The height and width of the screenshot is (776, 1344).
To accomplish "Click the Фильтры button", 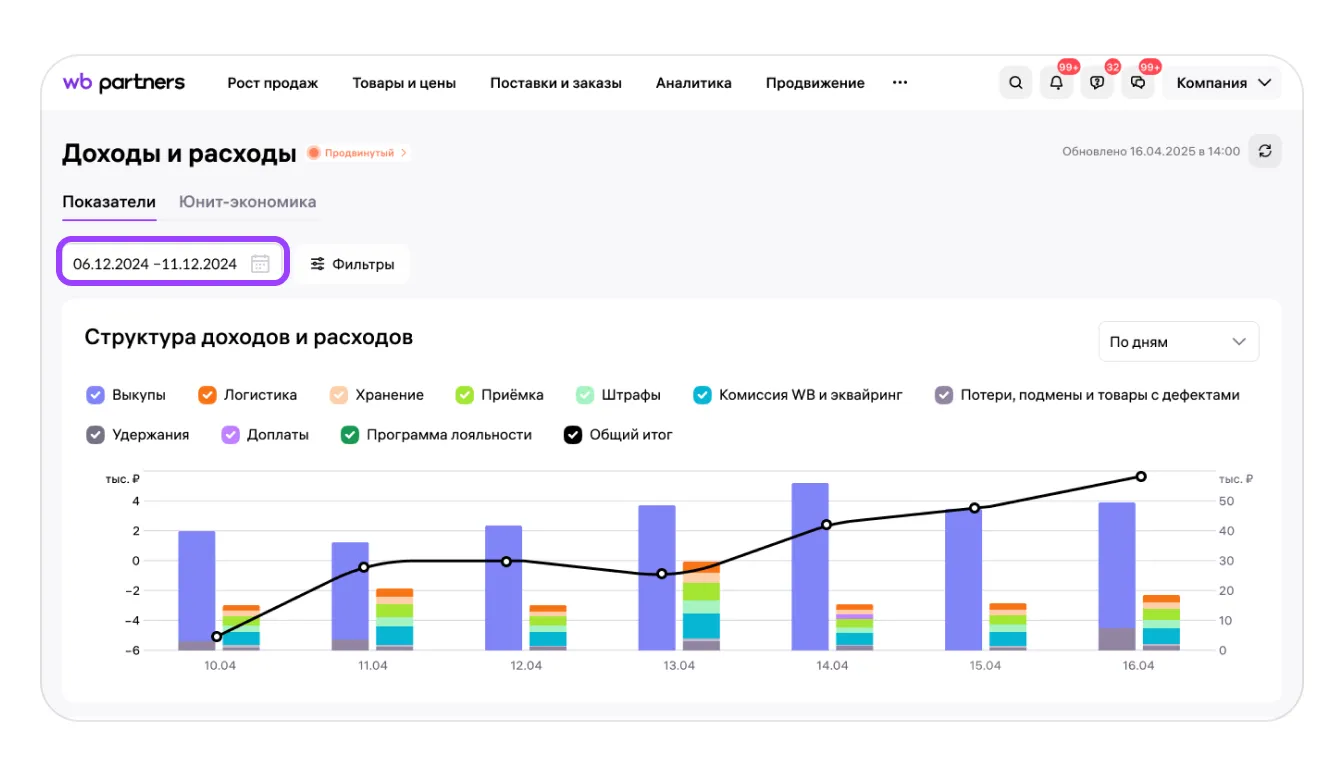I will pyautogui.click(x=352, y=264).
